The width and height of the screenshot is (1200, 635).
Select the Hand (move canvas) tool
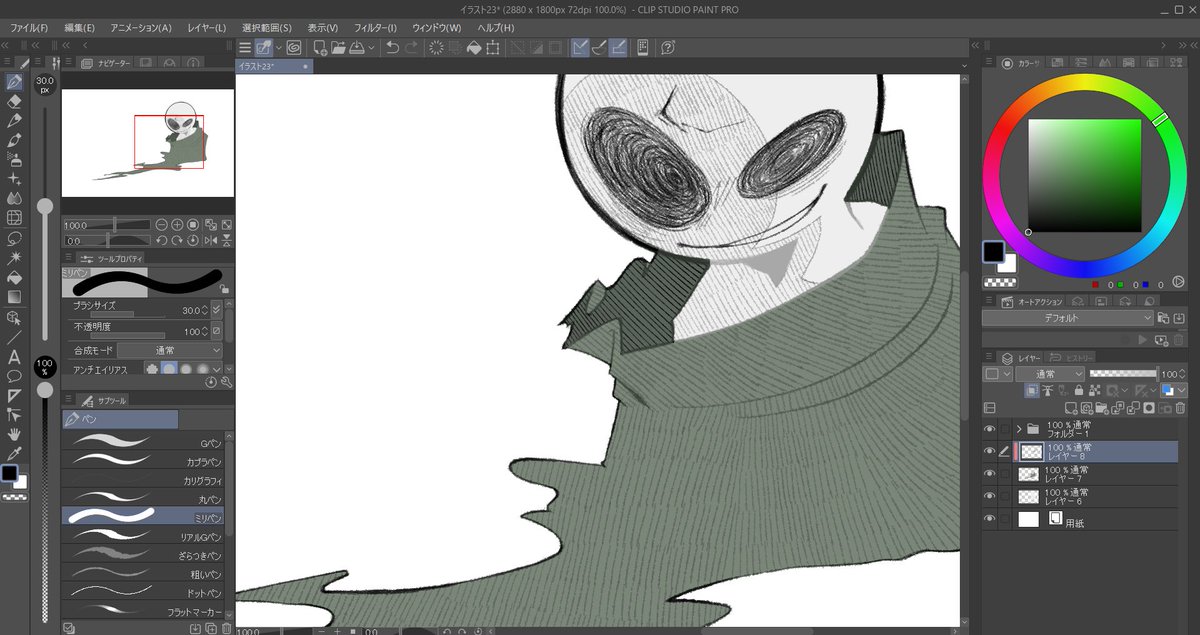pos(15,434)
